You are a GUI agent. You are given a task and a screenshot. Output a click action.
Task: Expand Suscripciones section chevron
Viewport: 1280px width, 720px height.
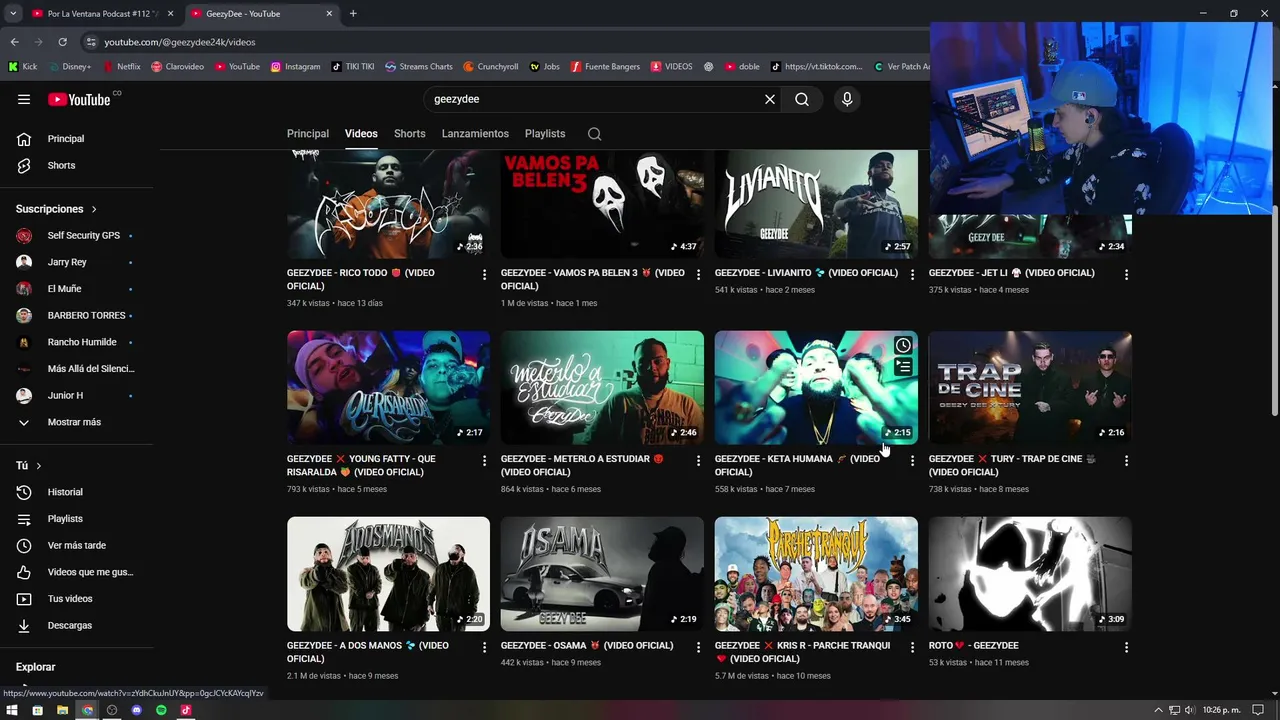[x=94, y=209]
